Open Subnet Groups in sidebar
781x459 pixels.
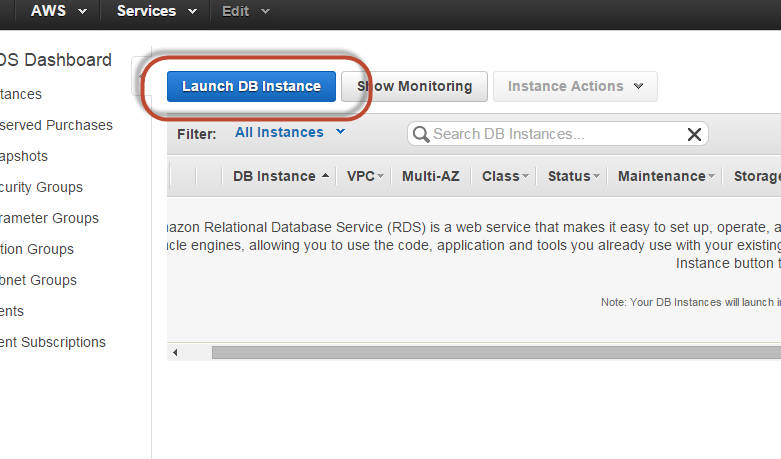38,280
